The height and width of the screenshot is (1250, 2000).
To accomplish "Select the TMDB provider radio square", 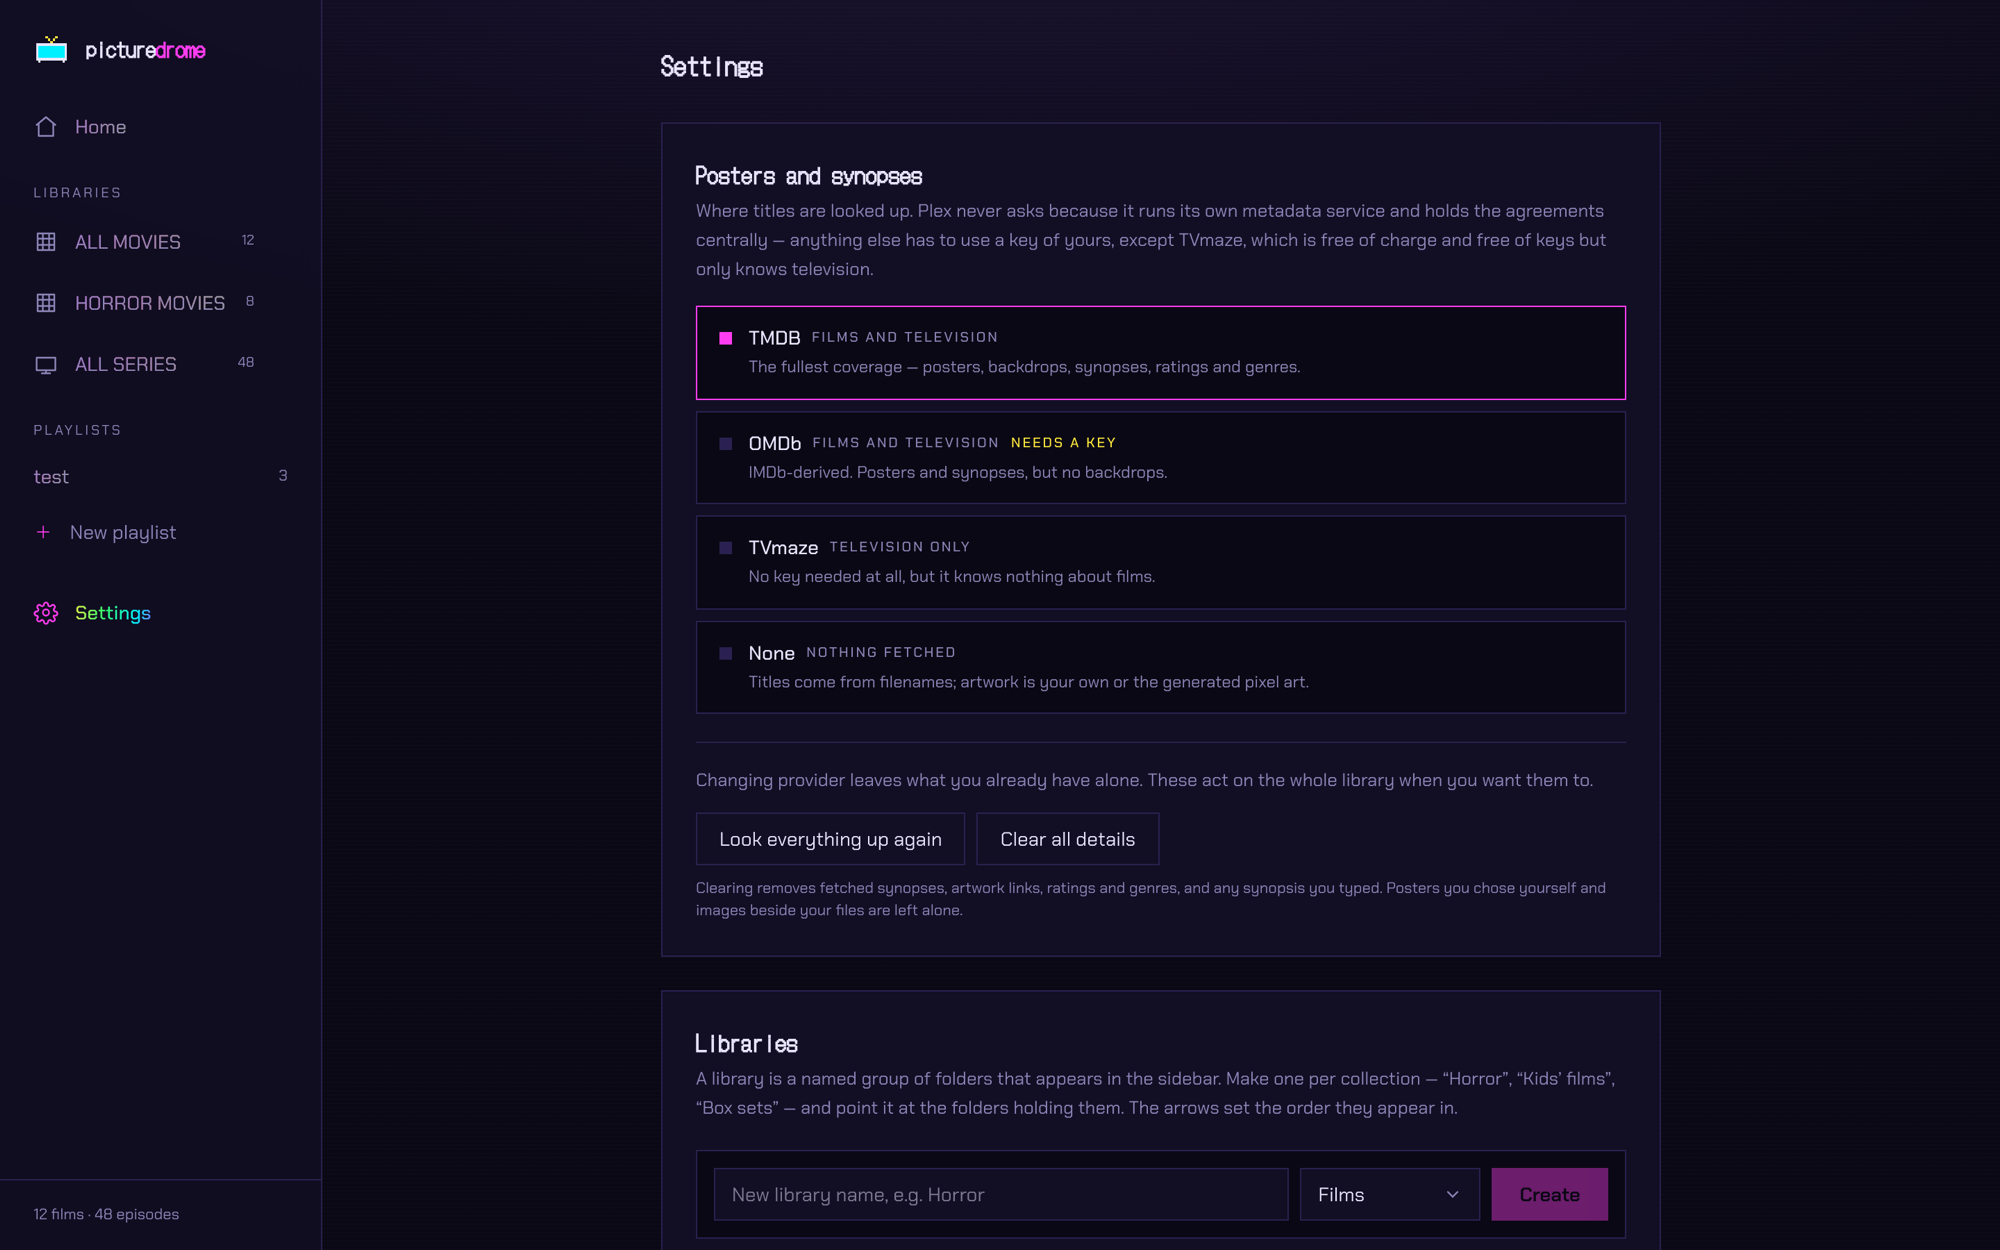I will pyautogui.click(x=726, y=339).
